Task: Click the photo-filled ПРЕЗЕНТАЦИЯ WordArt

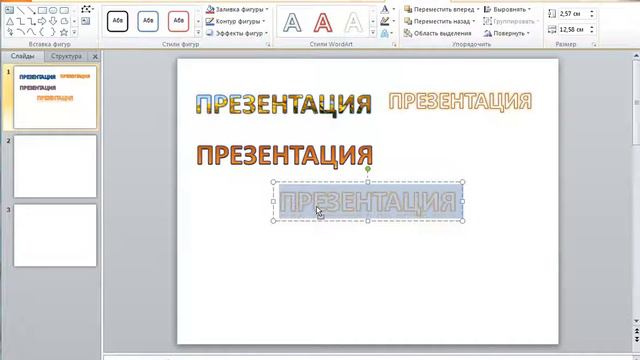Action: [x=284, y=104]
